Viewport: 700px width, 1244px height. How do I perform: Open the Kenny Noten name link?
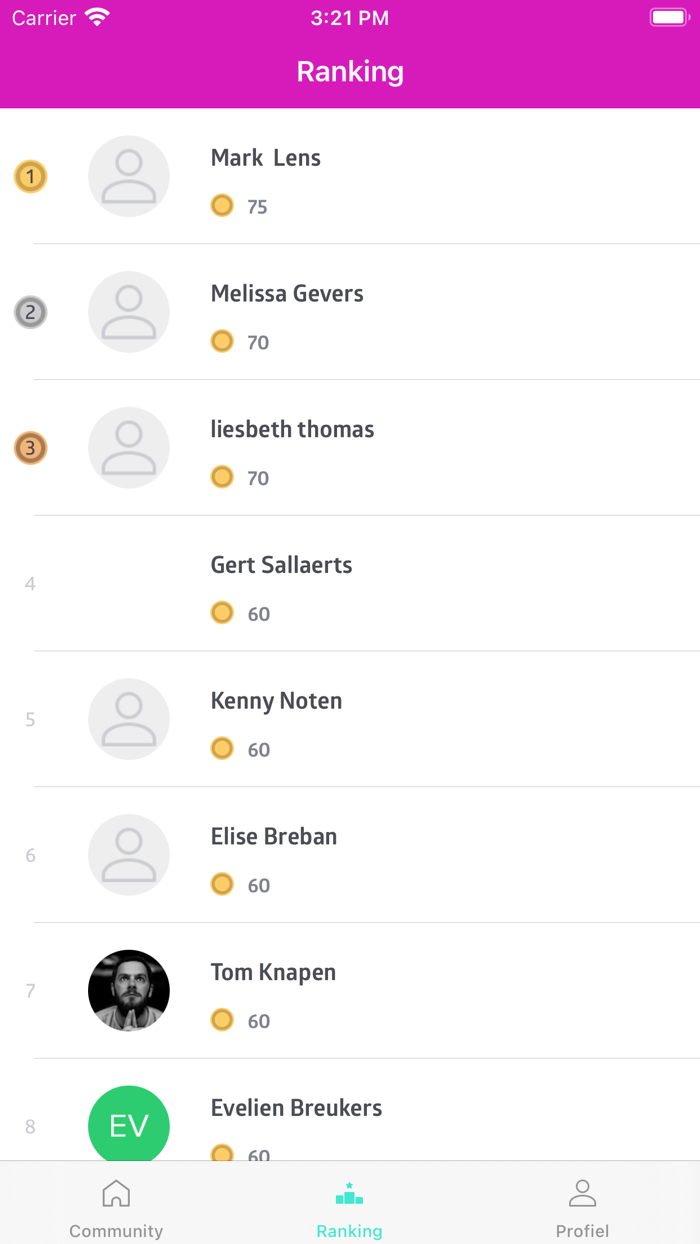pos(276,701)
